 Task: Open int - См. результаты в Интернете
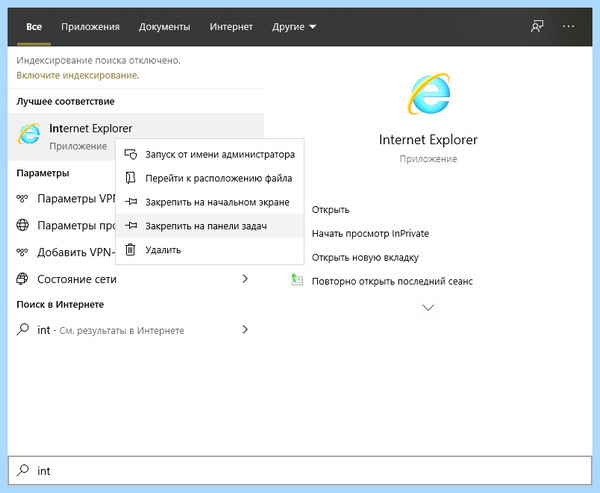pyautogui.click(x=136, y=329)
